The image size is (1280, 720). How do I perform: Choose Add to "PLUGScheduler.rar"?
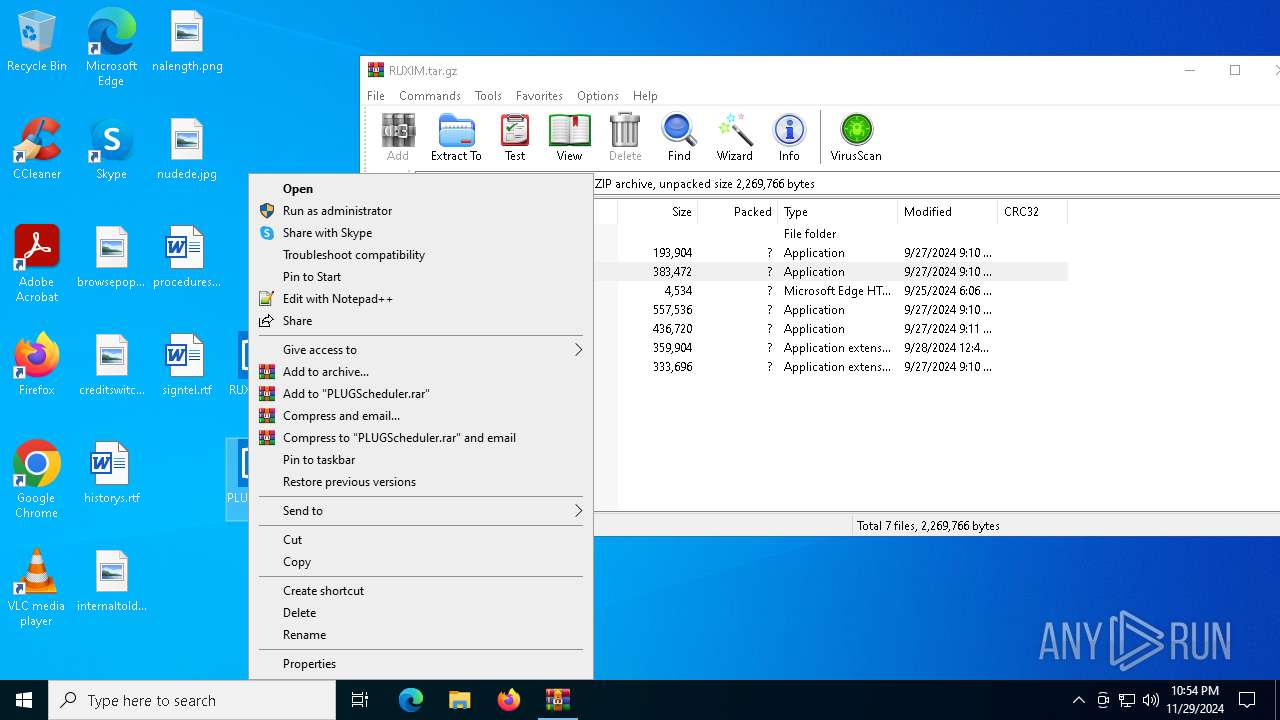pos(420,394)
